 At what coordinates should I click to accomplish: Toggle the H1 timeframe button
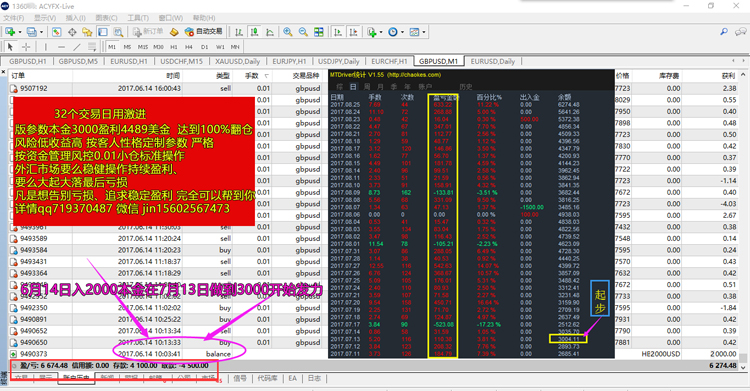coord(174,47)
